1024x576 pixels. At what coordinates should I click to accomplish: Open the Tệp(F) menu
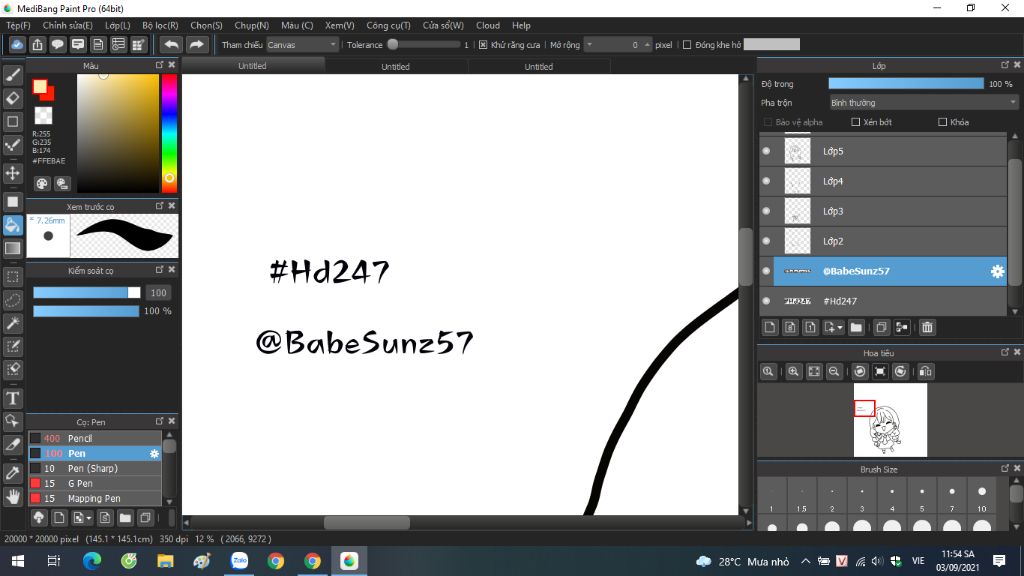click(18, 25)
